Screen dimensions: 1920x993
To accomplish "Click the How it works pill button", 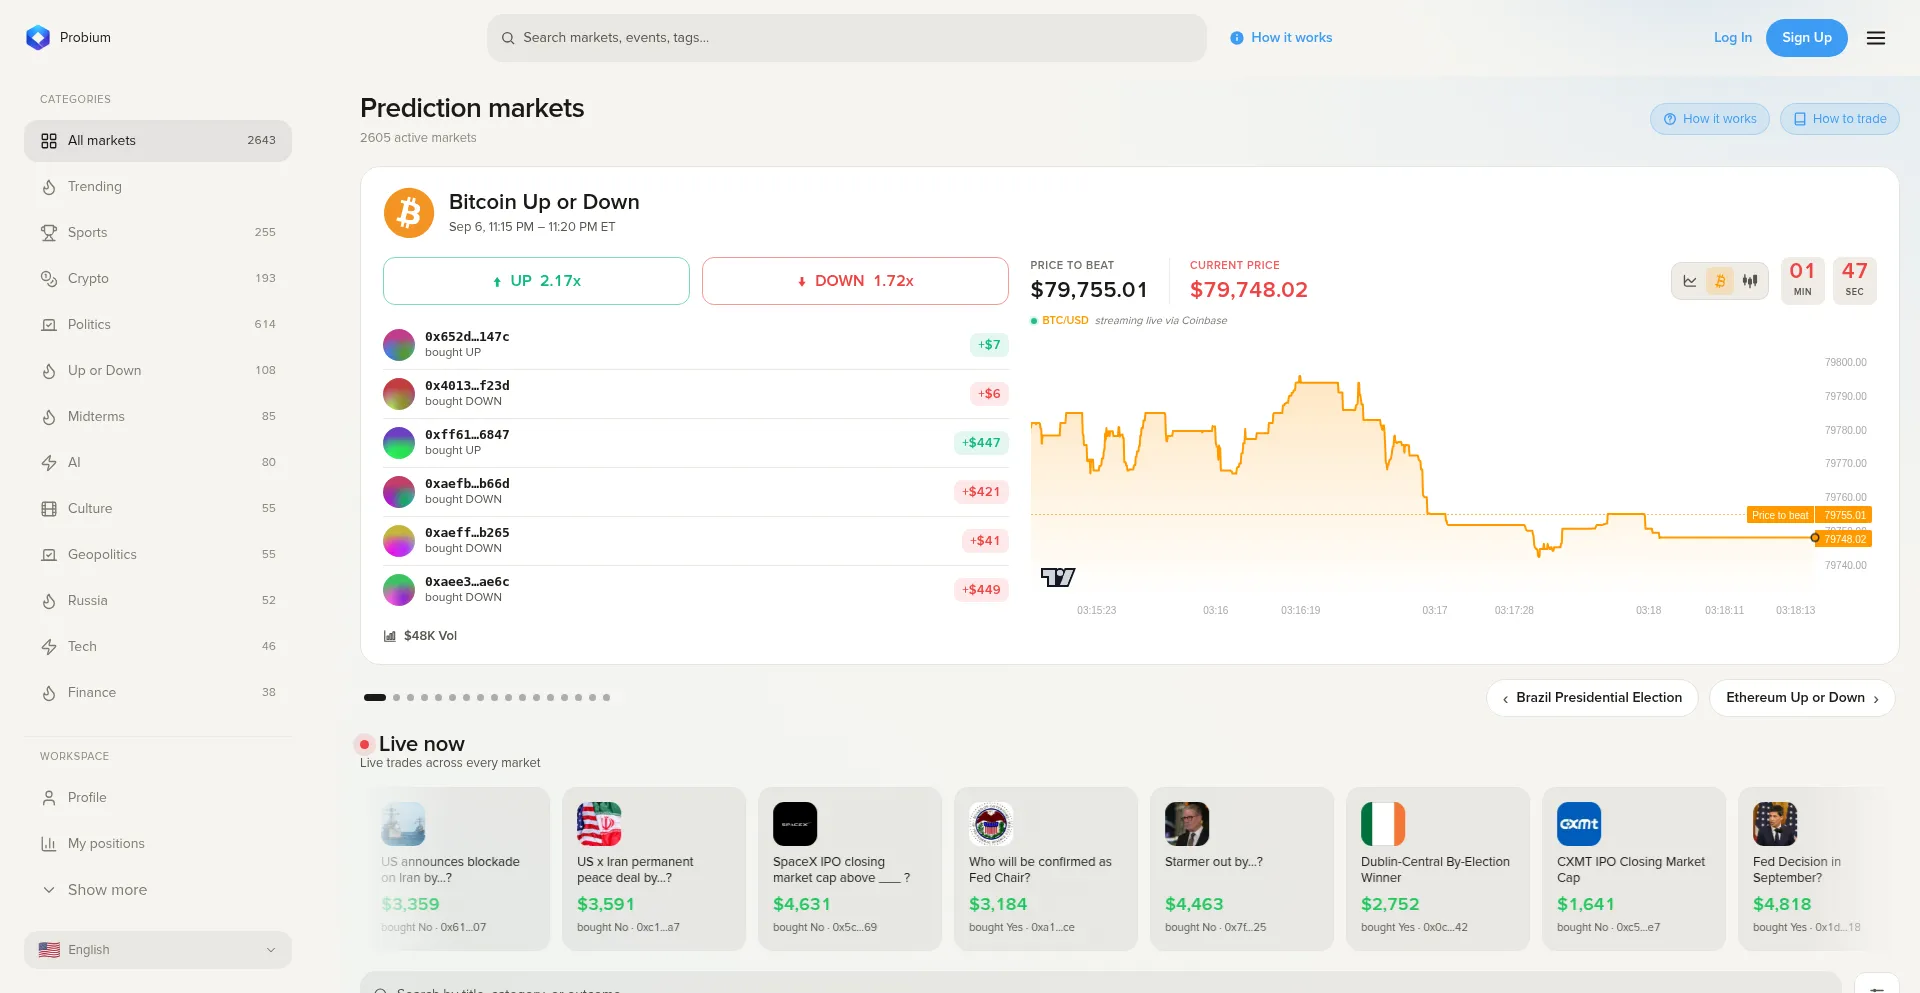I will point(1710,119).
